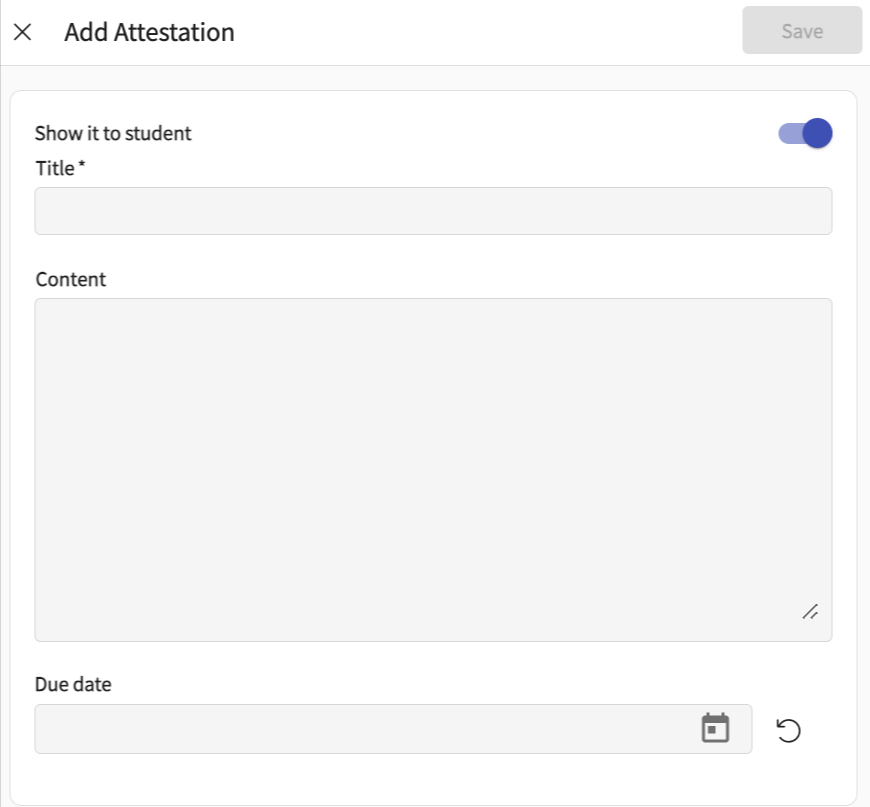870x807 pixels.
Task: Click the dark knob of the student toggle
Action: coord(817,133)
